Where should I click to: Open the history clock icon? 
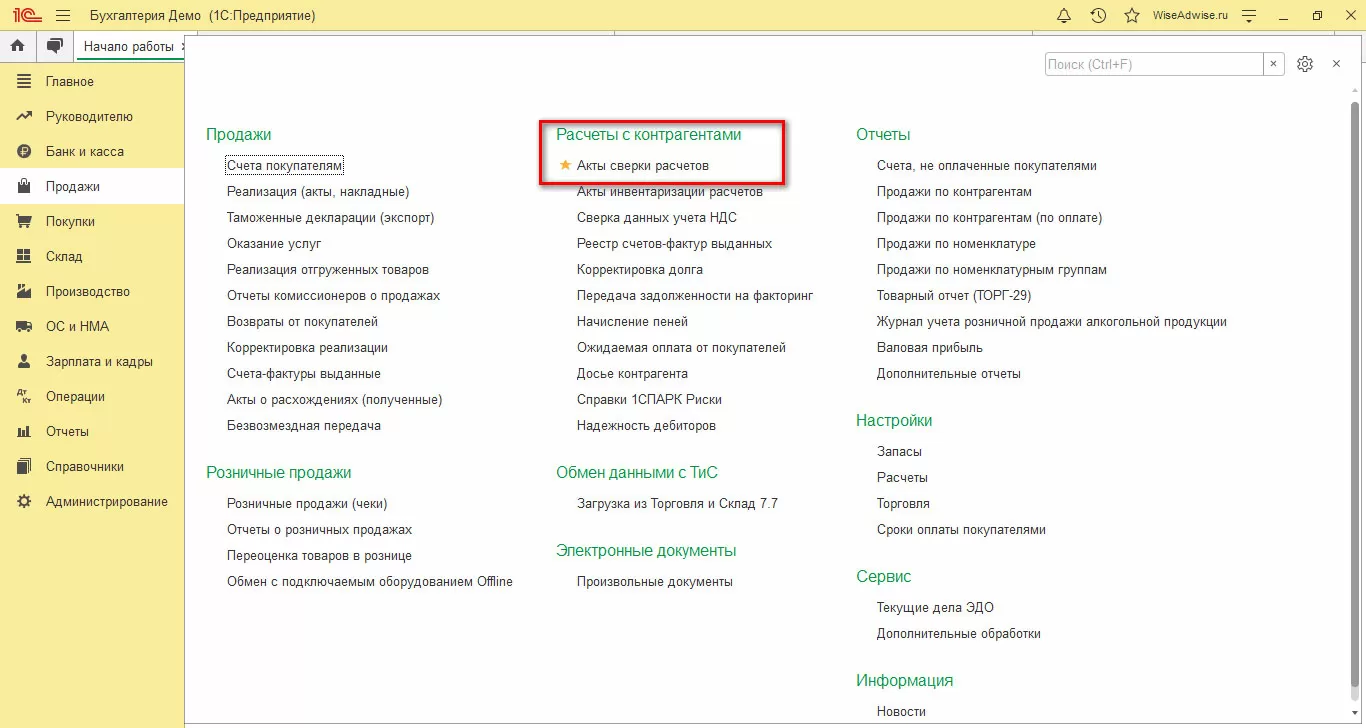coord(1098,16)
